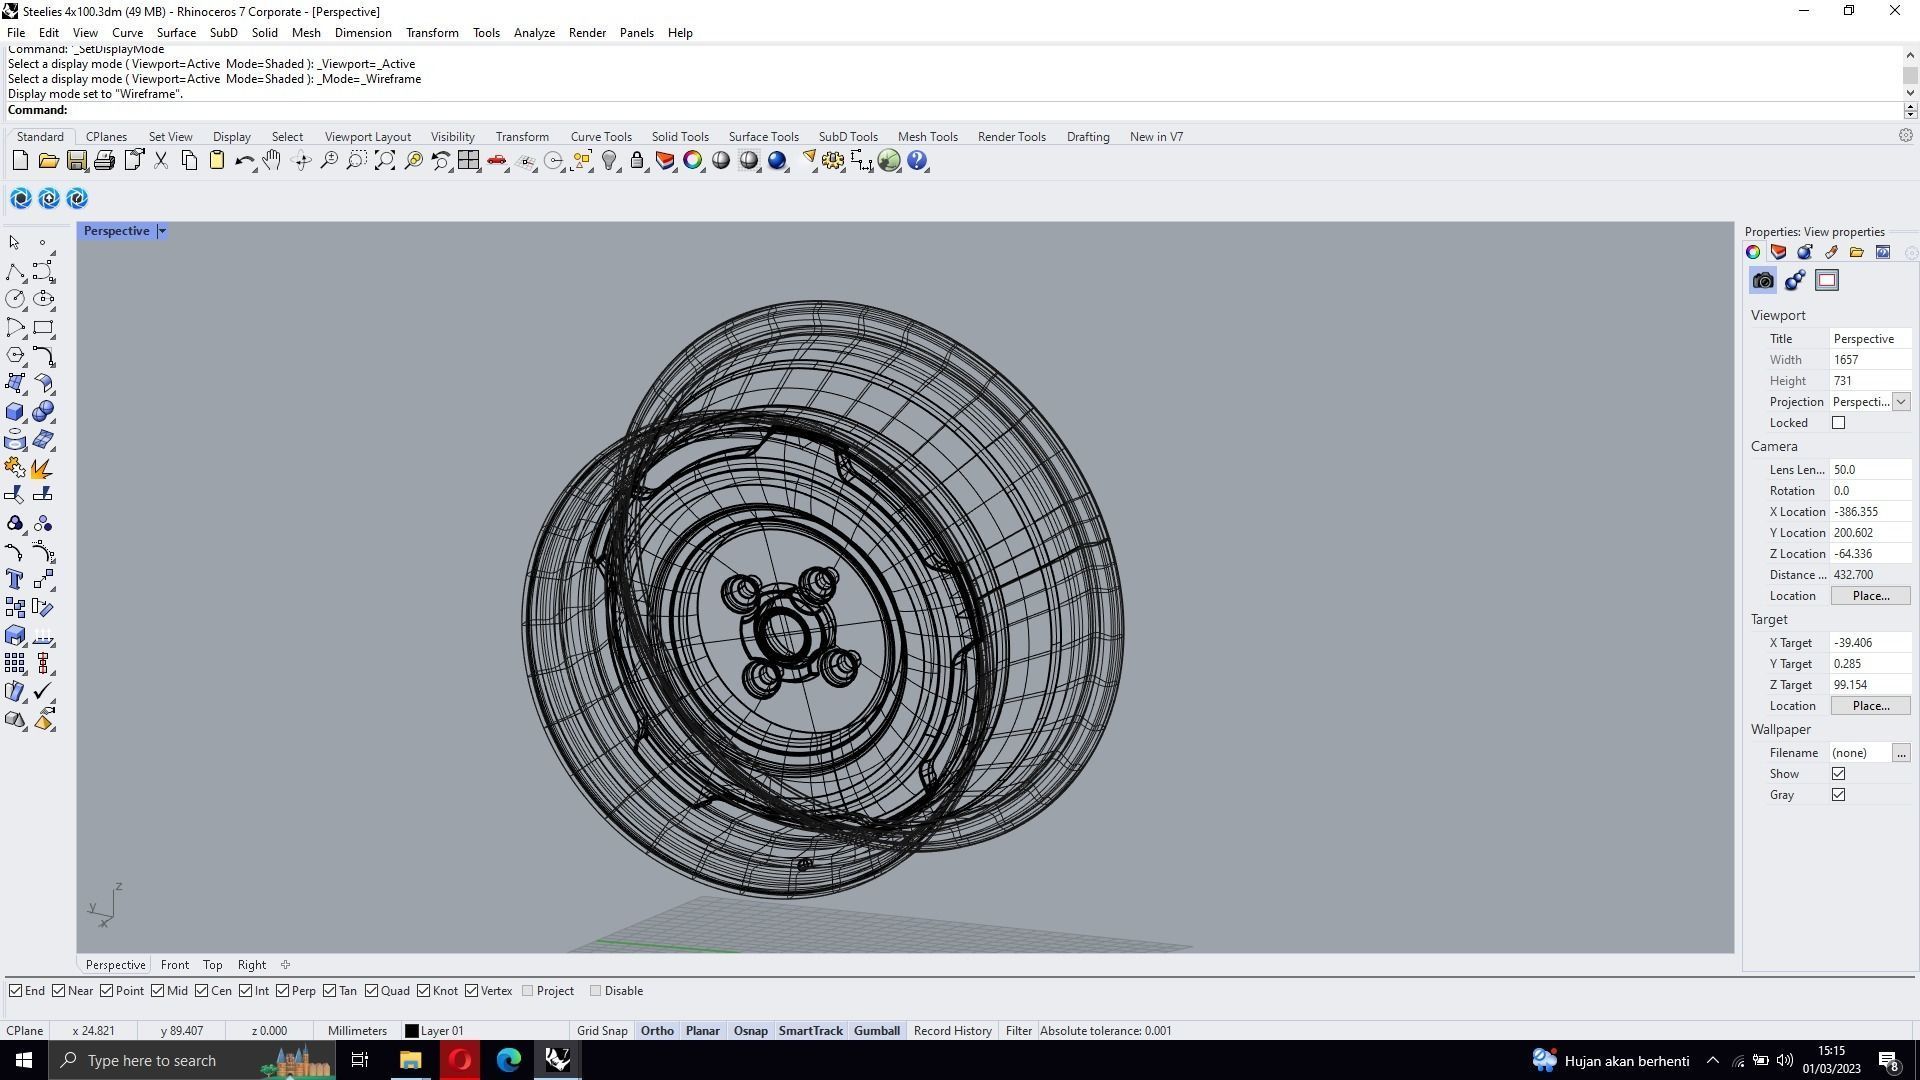Click the Hide objects lightbulb icon
Screen dimensions: 1920x1080
pos(609,161)
